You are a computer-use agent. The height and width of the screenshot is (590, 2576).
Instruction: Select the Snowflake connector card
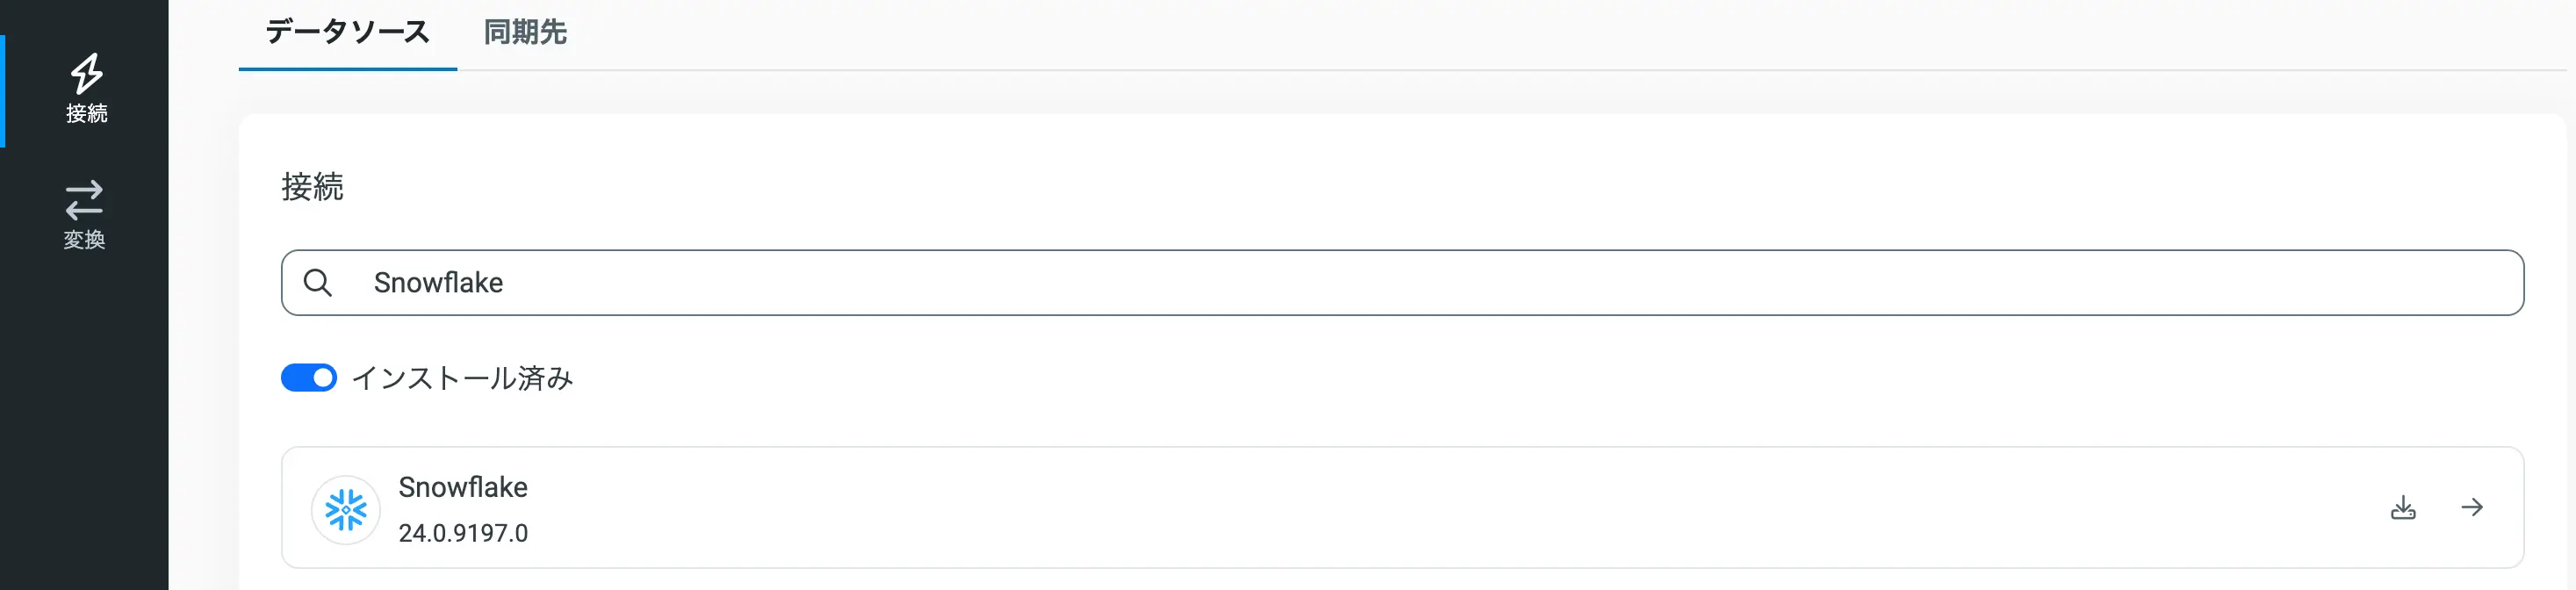pyautogui.click(x=1400, y=508)
